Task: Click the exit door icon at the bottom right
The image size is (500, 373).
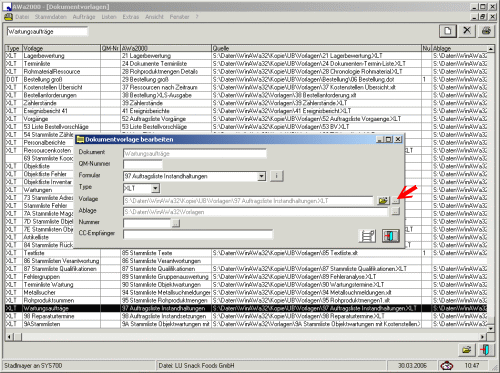Action: (x=485, y=350)
